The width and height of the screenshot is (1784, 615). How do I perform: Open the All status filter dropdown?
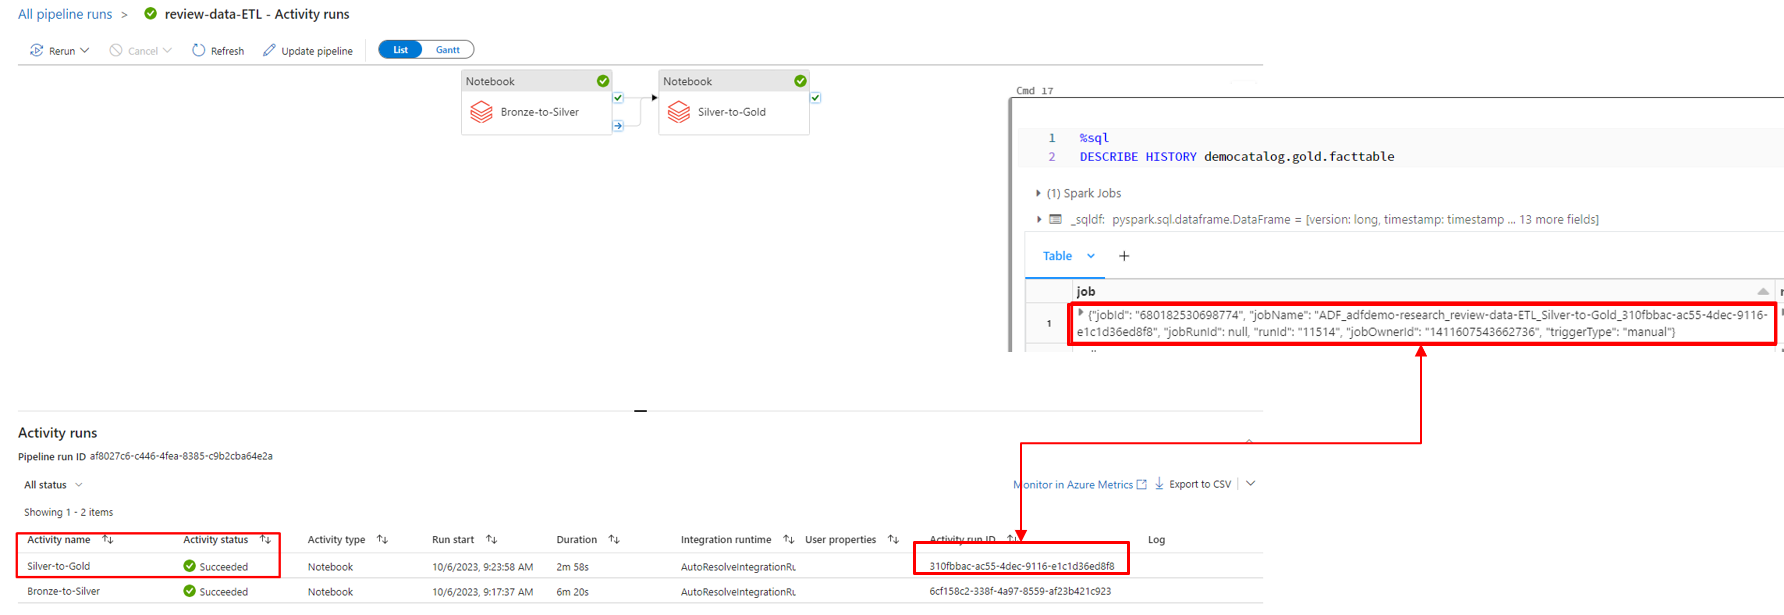[53, 485]
